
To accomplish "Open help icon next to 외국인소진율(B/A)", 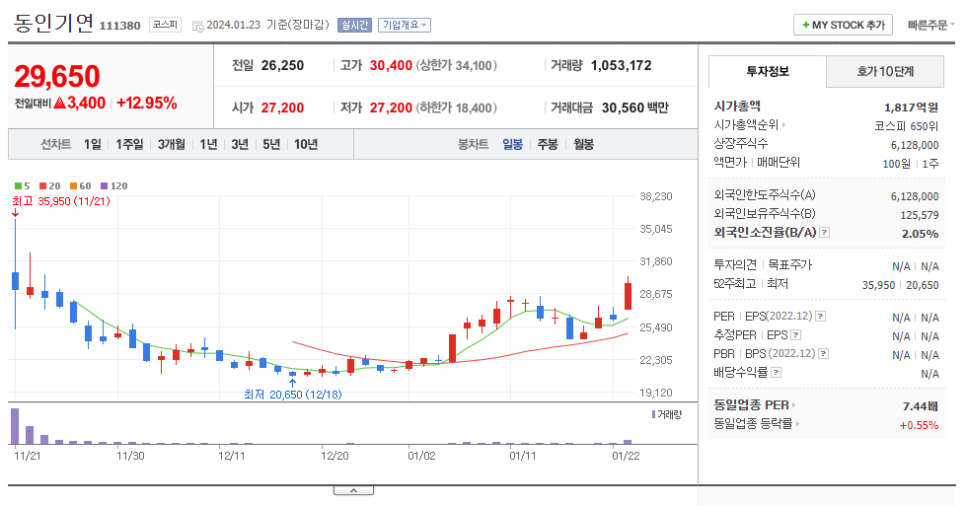I will click(x=824, y=232).
